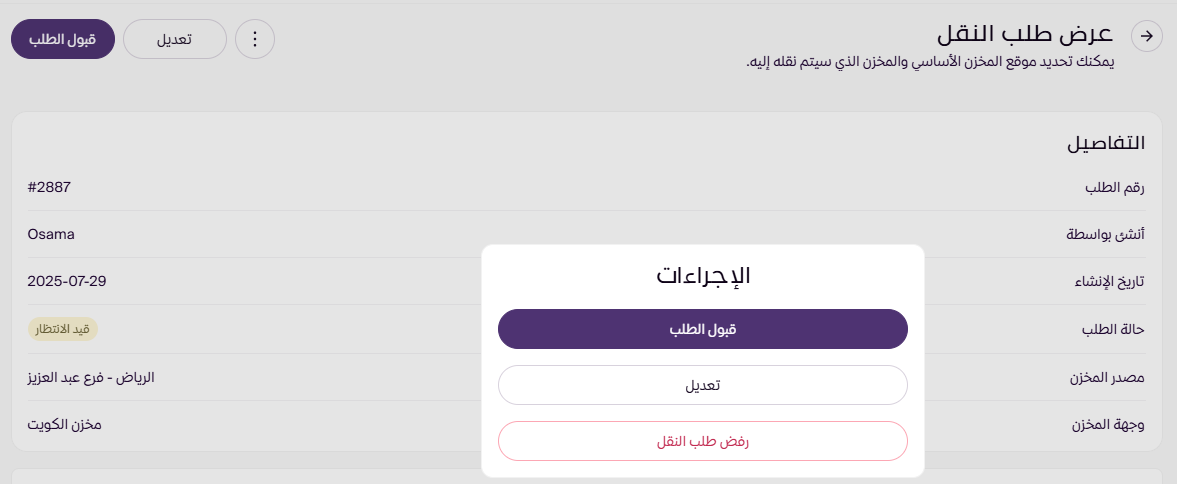This screenshot has height=484, width=1177.
Task: Click the الإجراءات popup heading
Action: (703, 276)
